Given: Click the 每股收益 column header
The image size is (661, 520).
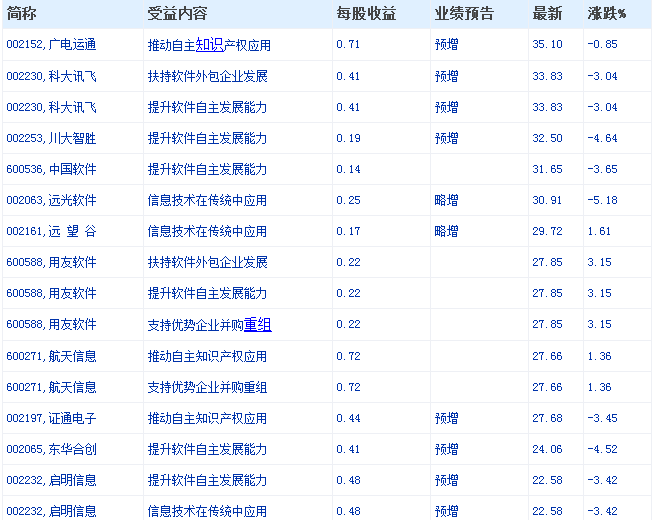Looking at the screenshot, I should pos(366,14).
